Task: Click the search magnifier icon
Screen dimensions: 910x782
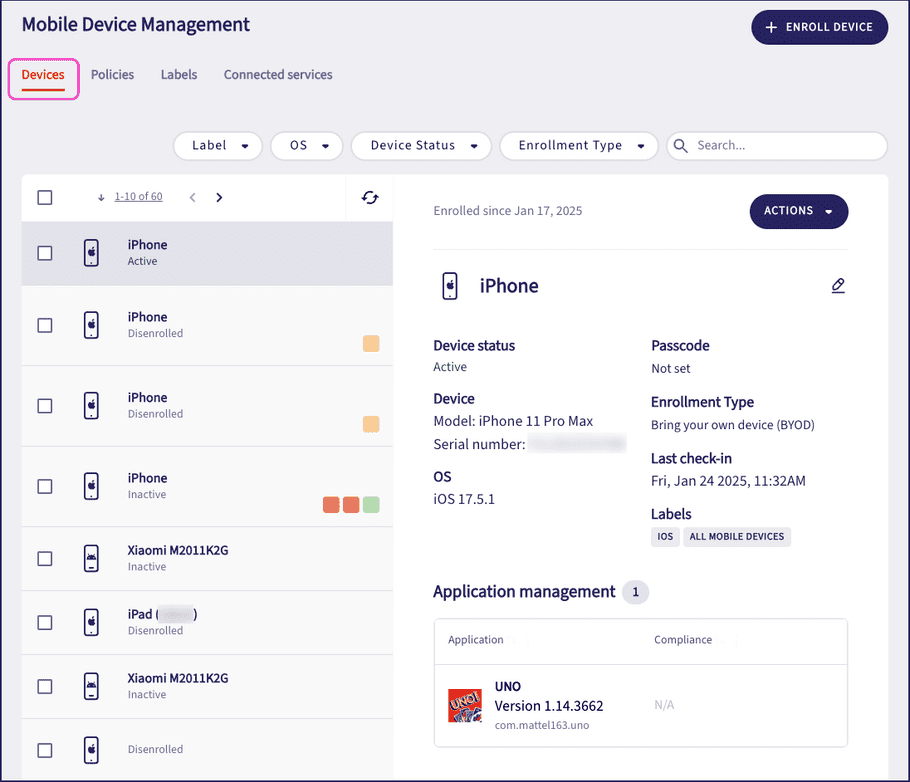Action: pos(681,146)
